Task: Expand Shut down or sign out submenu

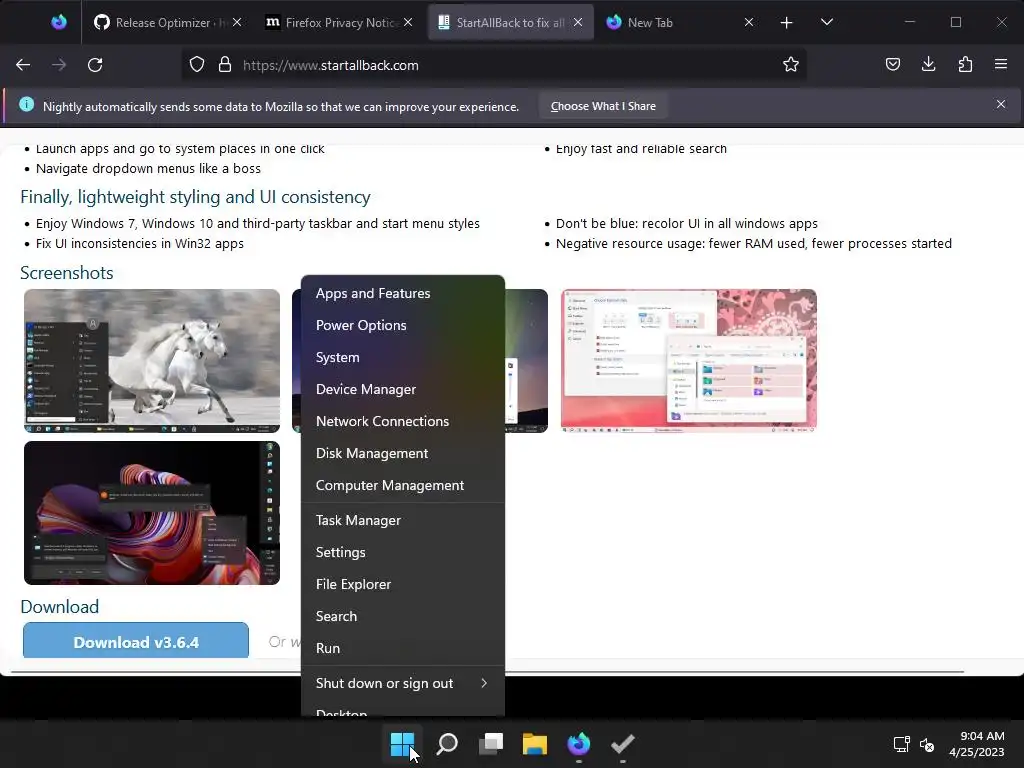Action: (402, 683)
